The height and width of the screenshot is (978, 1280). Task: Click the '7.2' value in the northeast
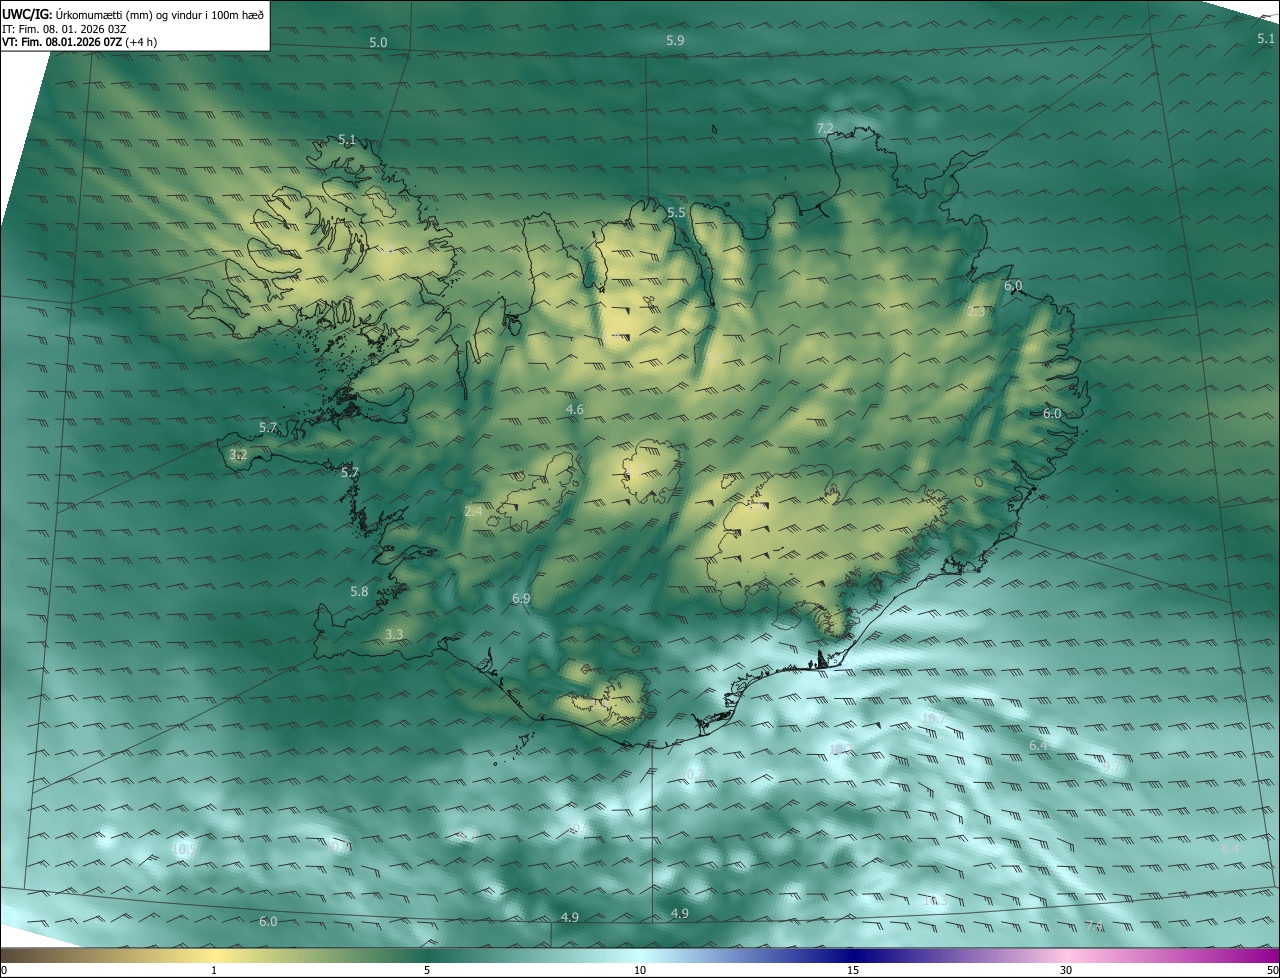coord(825,129)
